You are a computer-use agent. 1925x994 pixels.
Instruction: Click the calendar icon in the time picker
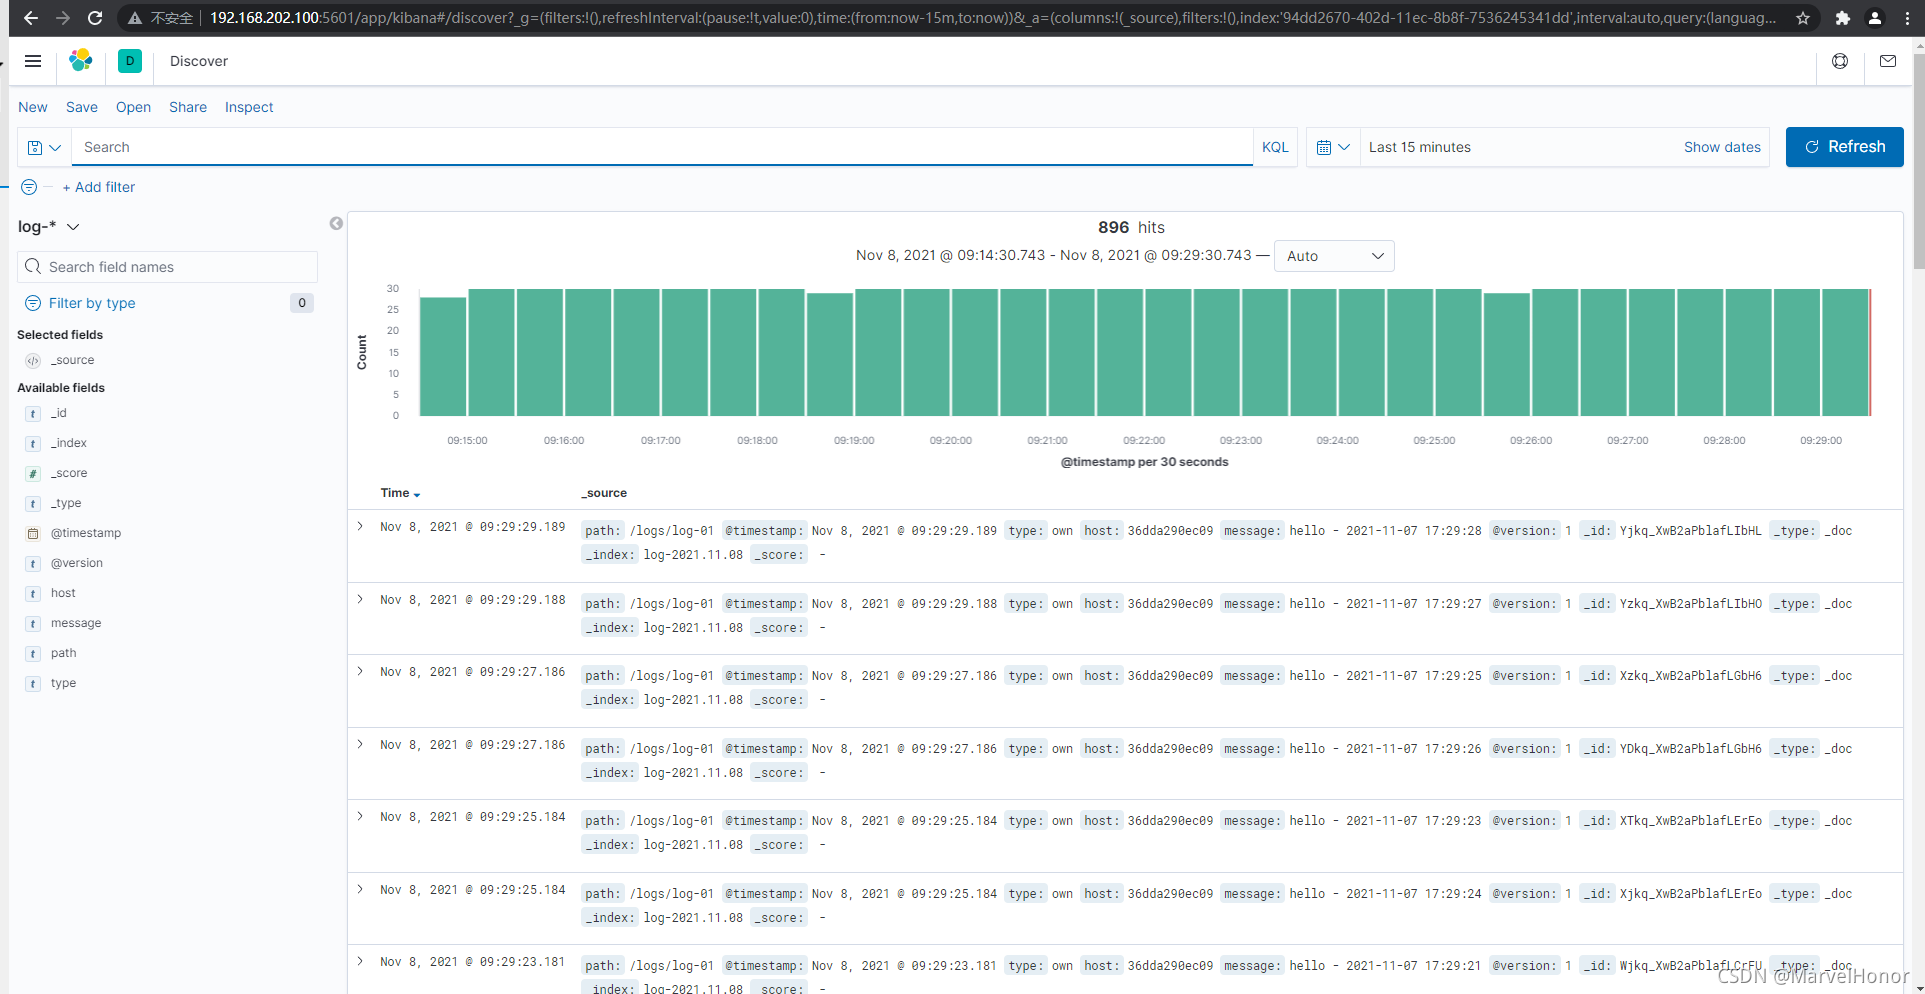click(x=1327, y=147)
